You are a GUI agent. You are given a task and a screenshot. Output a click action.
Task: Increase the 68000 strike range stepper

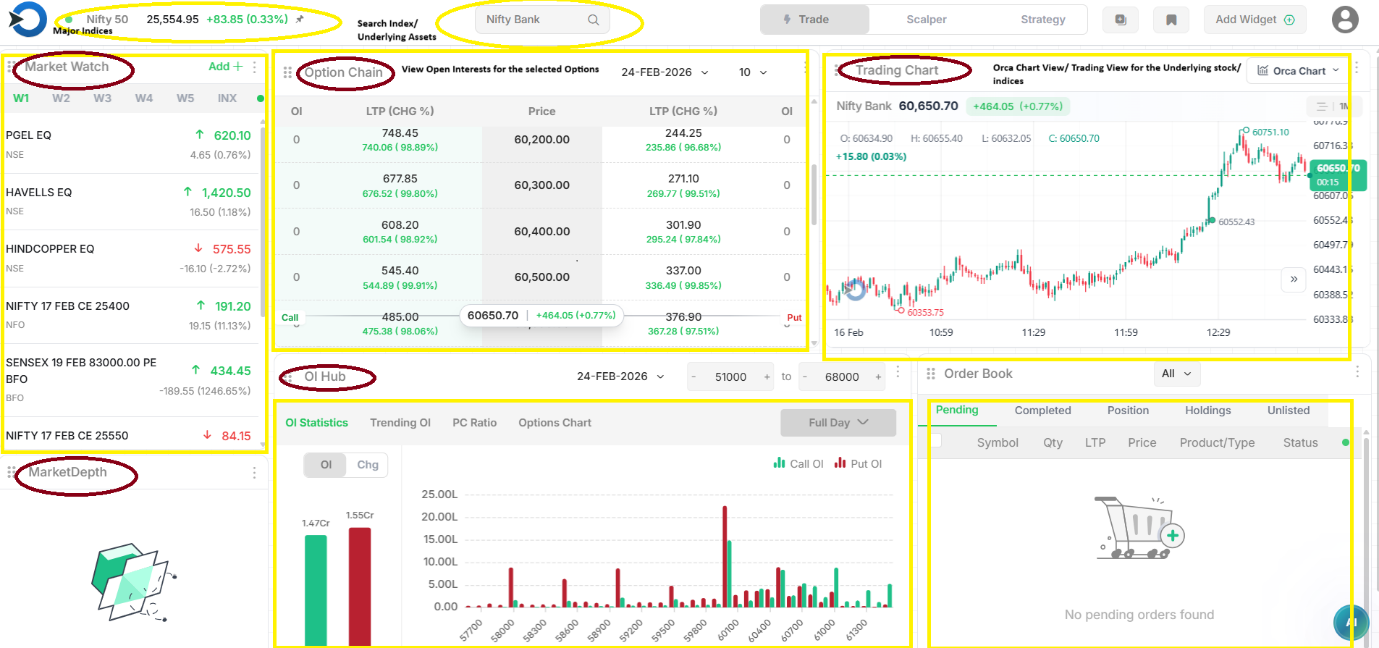878,377
